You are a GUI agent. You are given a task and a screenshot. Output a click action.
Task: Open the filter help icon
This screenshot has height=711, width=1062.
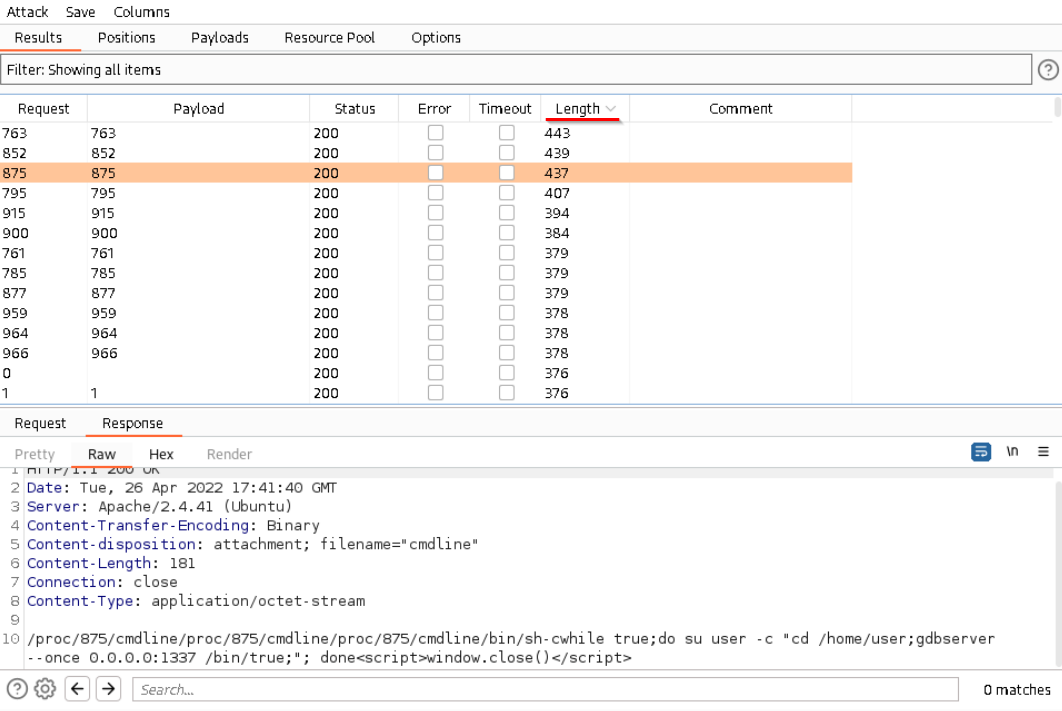(x=1048, y=70)
